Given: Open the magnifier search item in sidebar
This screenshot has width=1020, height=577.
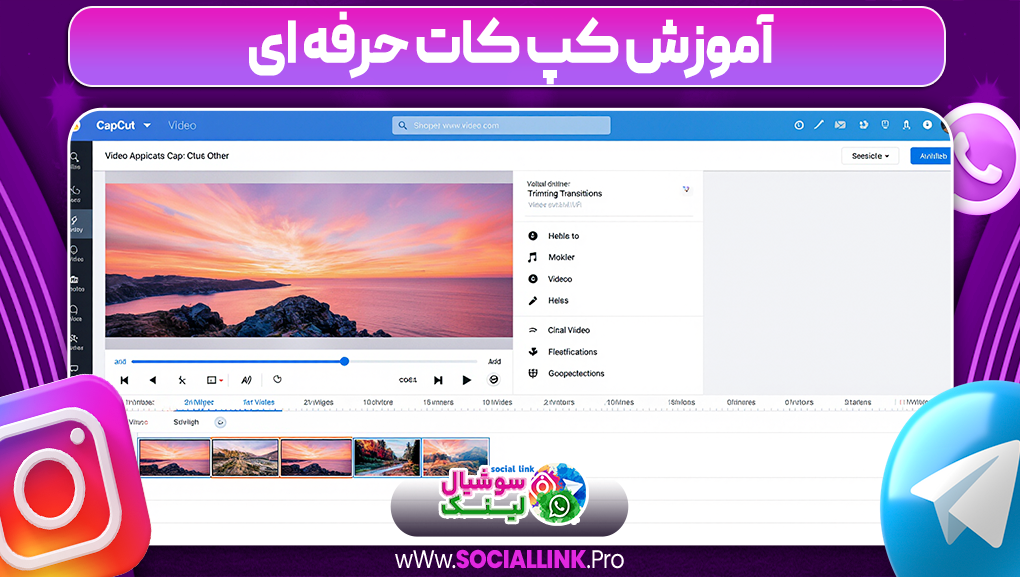Looking at the screenshot, I should [75, 160].
